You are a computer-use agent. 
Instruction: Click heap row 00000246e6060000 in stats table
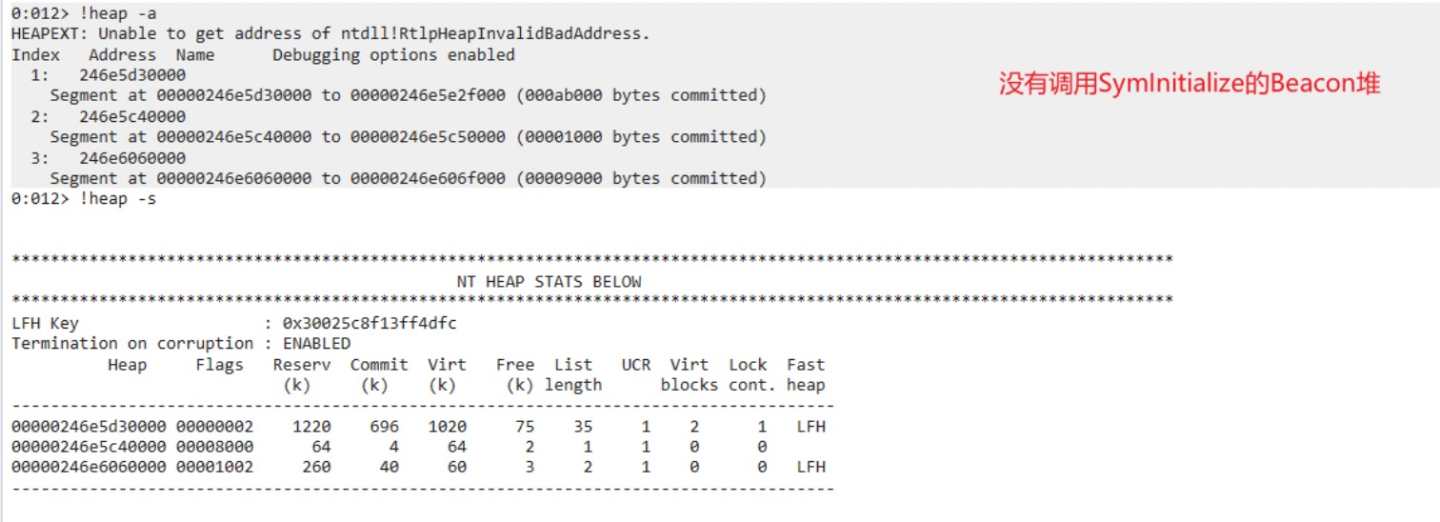(88, 467)
